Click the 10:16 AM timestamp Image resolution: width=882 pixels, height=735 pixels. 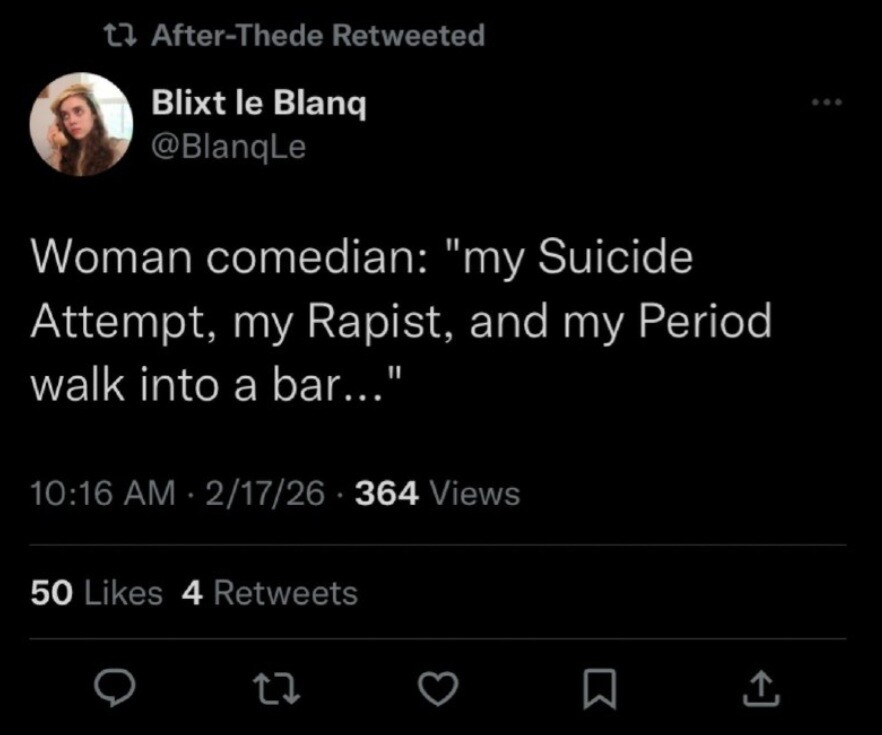[102, 493]
